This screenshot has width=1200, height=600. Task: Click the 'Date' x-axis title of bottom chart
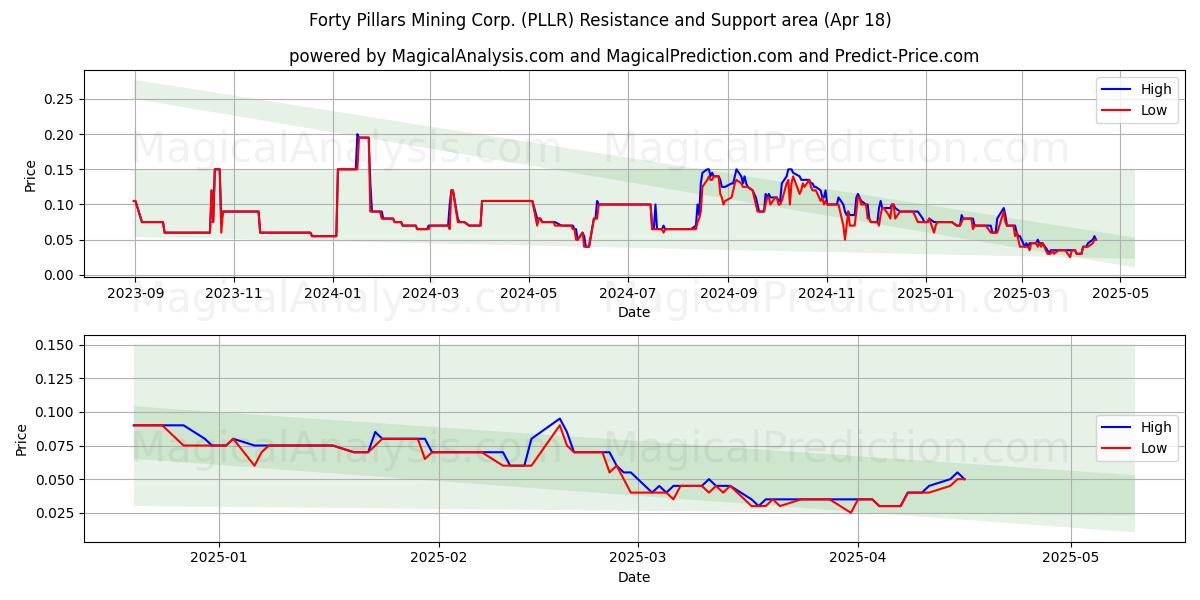(634, 578)
